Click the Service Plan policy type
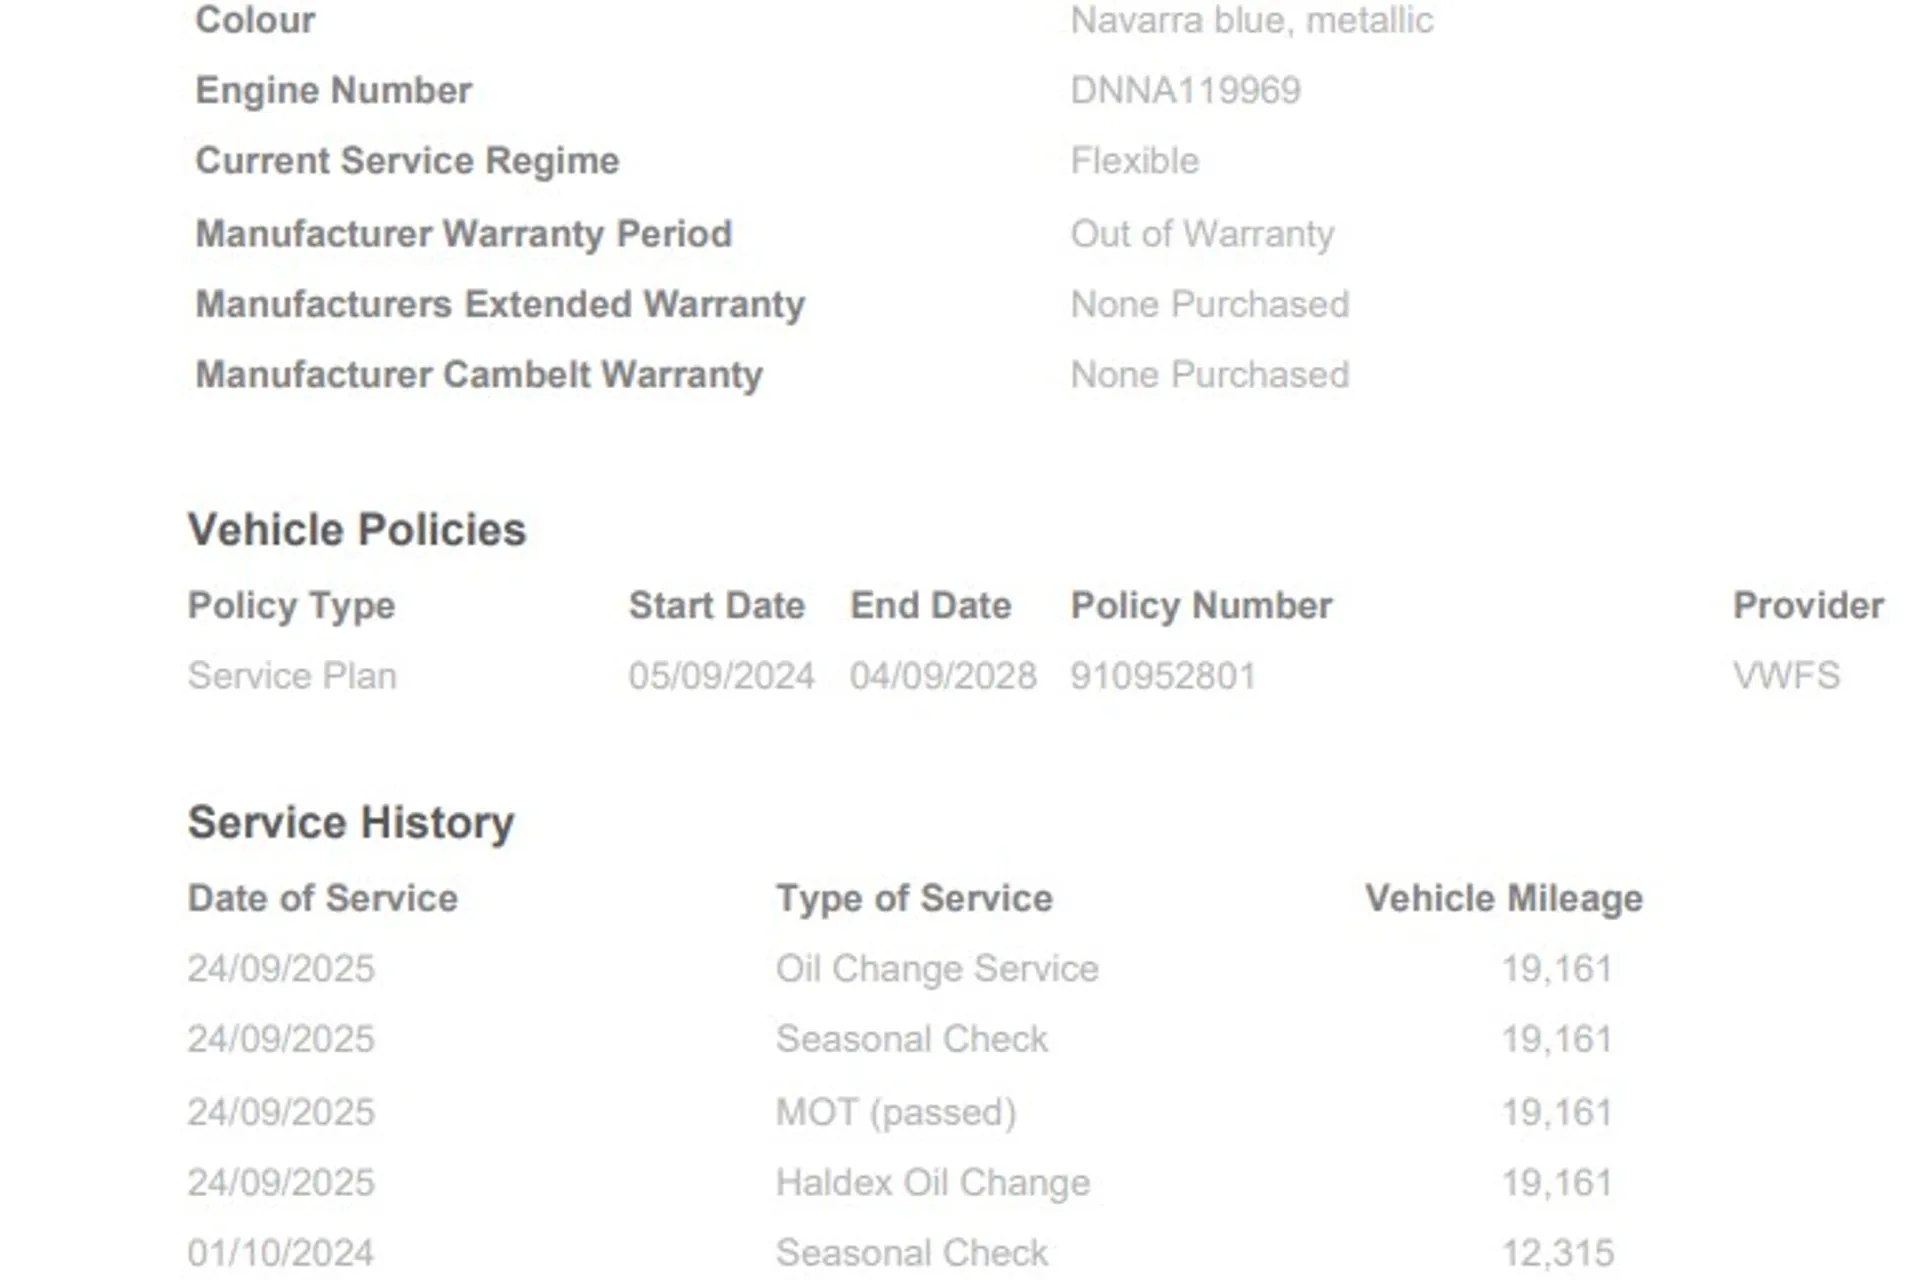The width and height of the screenshot is (1920, 1280). point(292,676)
